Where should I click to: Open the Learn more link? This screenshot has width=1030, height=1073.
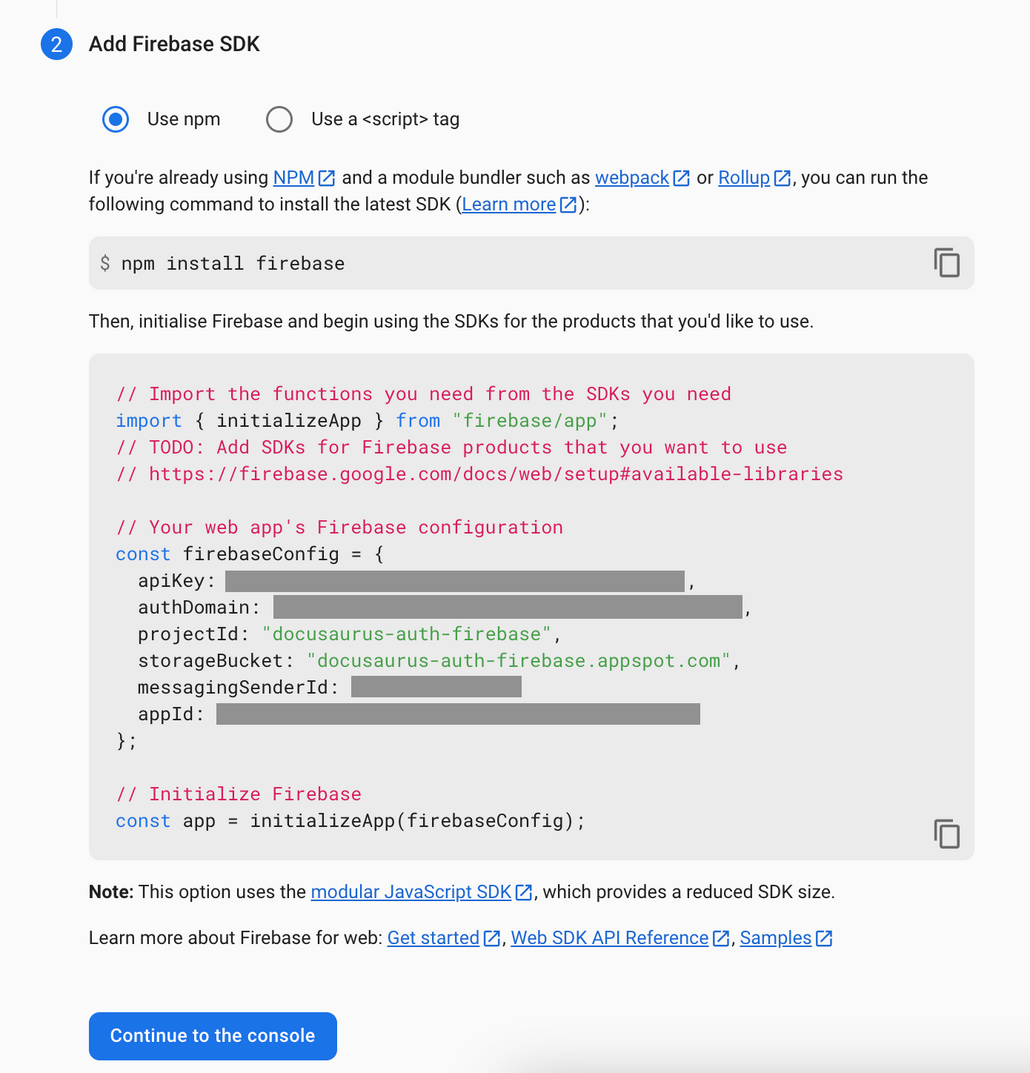coord(508,205)
